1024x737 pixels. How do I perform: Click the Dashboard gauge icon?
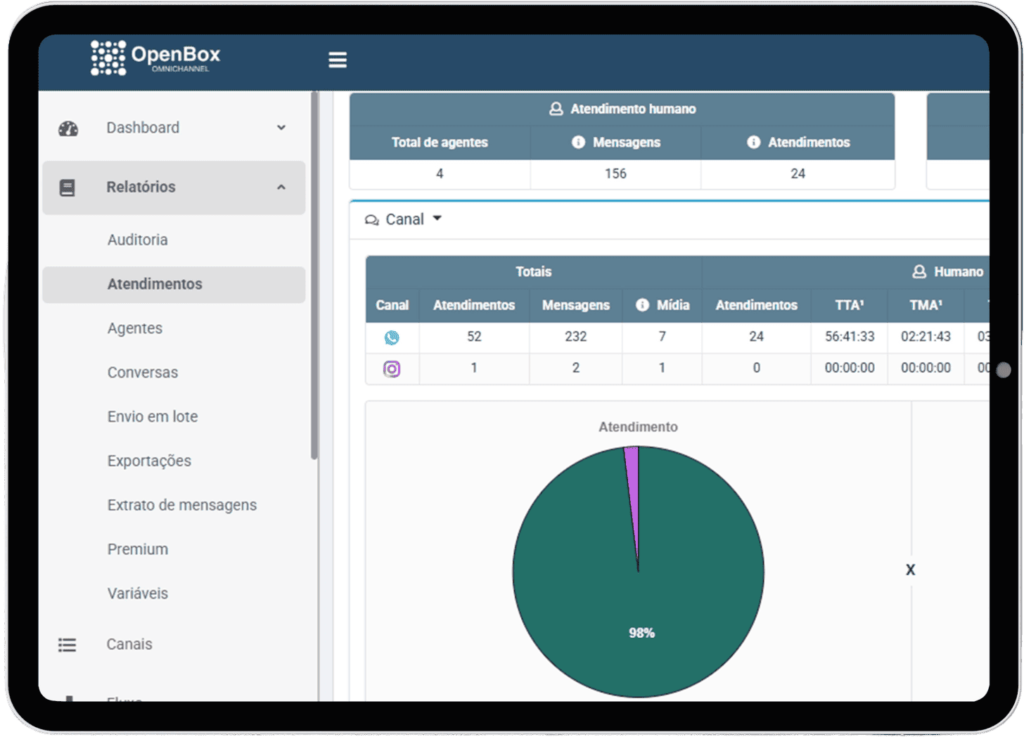(x=68, y=129)
